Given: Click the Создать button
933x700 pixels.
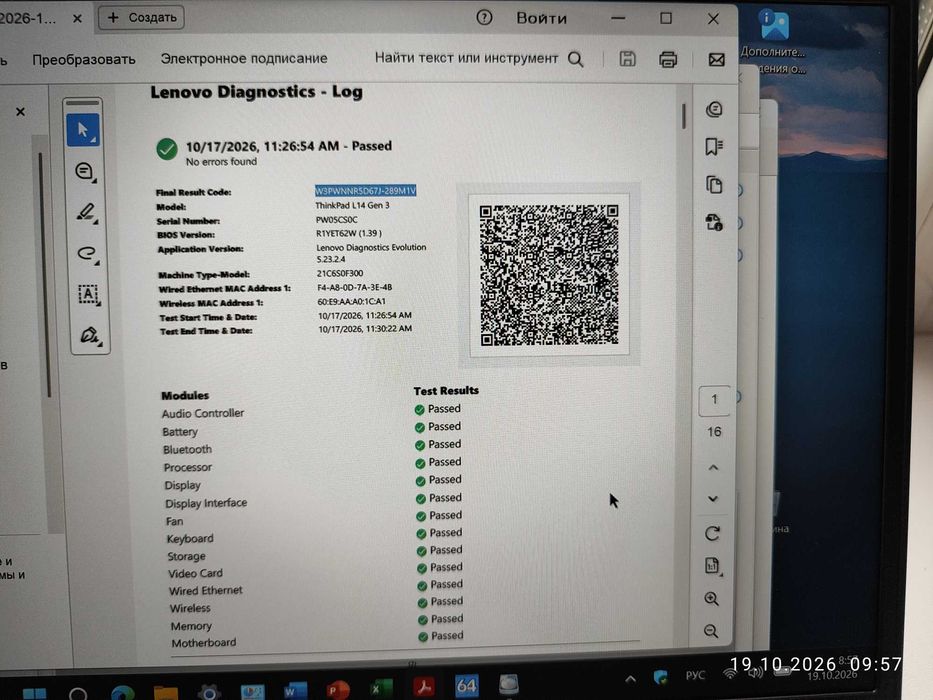Looking at the screenshot, I should click(x=142, y=17).
